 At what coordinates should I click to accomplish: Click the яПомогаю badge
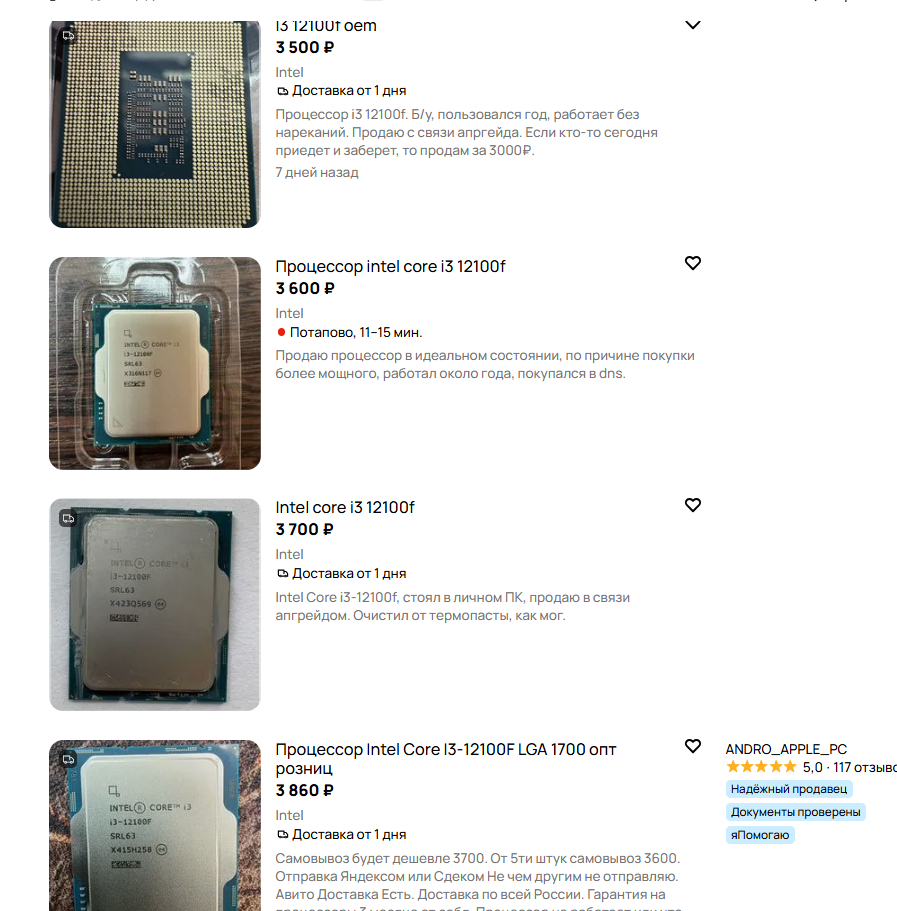tap(760, 835)
